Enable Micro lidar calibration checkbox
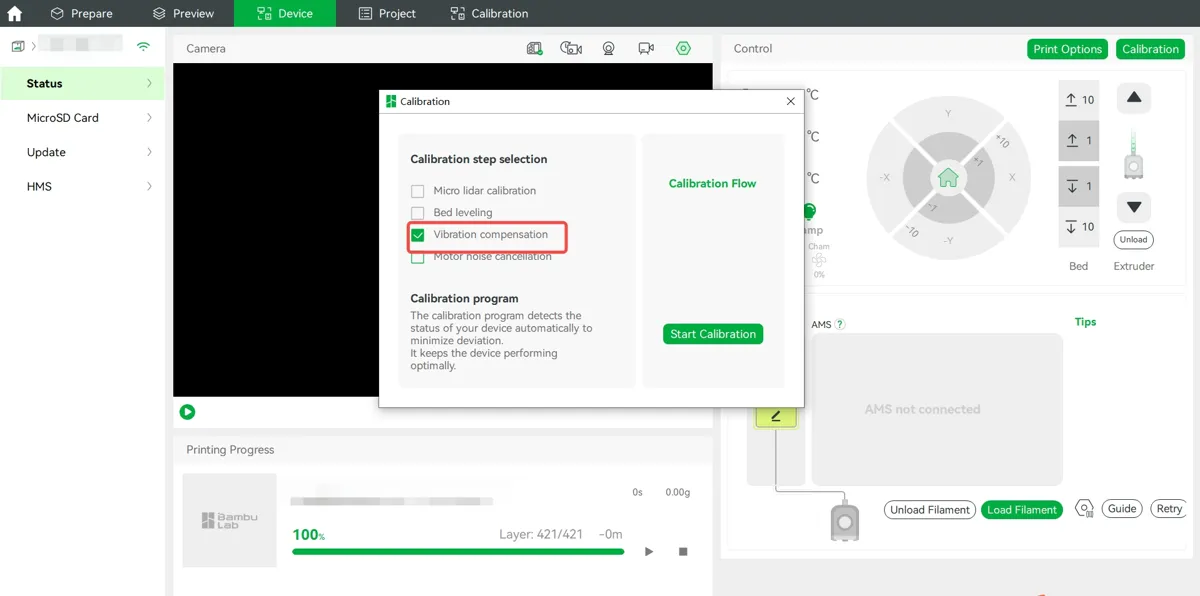 418,191
